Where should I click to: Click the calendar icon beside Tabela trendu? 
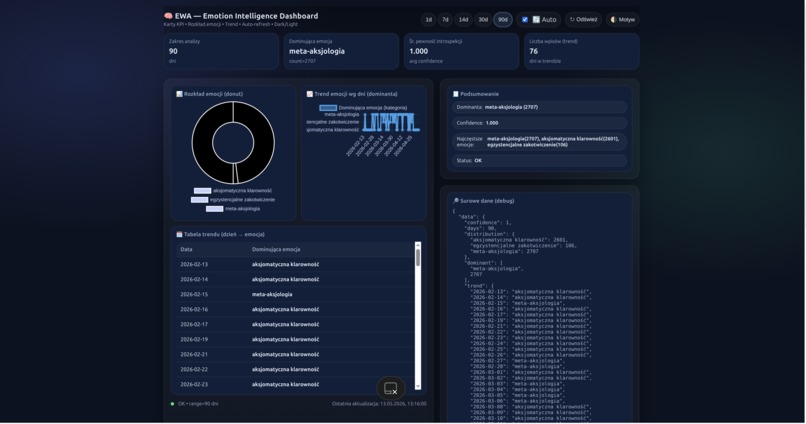point(179,234)
